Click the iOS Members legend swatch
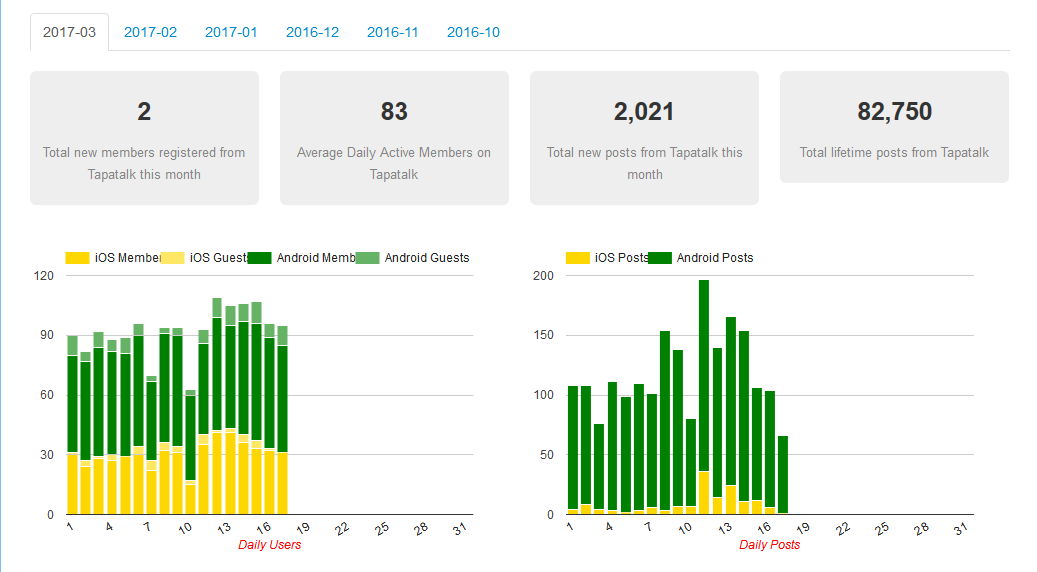Viewport: 1037px width, 572px height. (x=77, y=258)
